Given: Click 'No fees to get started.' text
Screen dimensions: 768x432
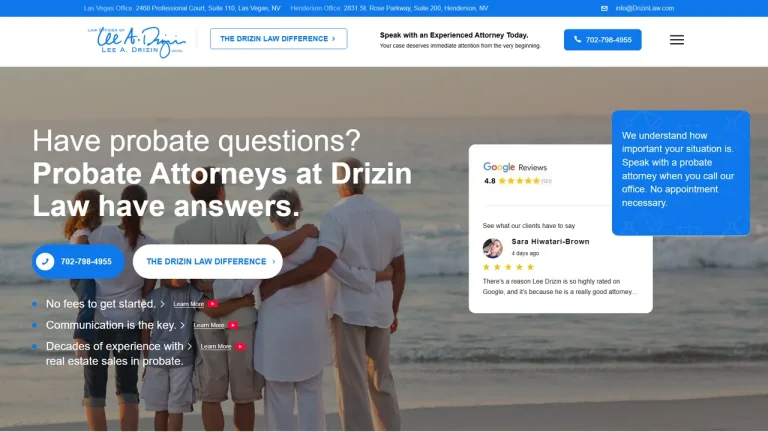Looking at the screenshot, I should coord(100,304).
